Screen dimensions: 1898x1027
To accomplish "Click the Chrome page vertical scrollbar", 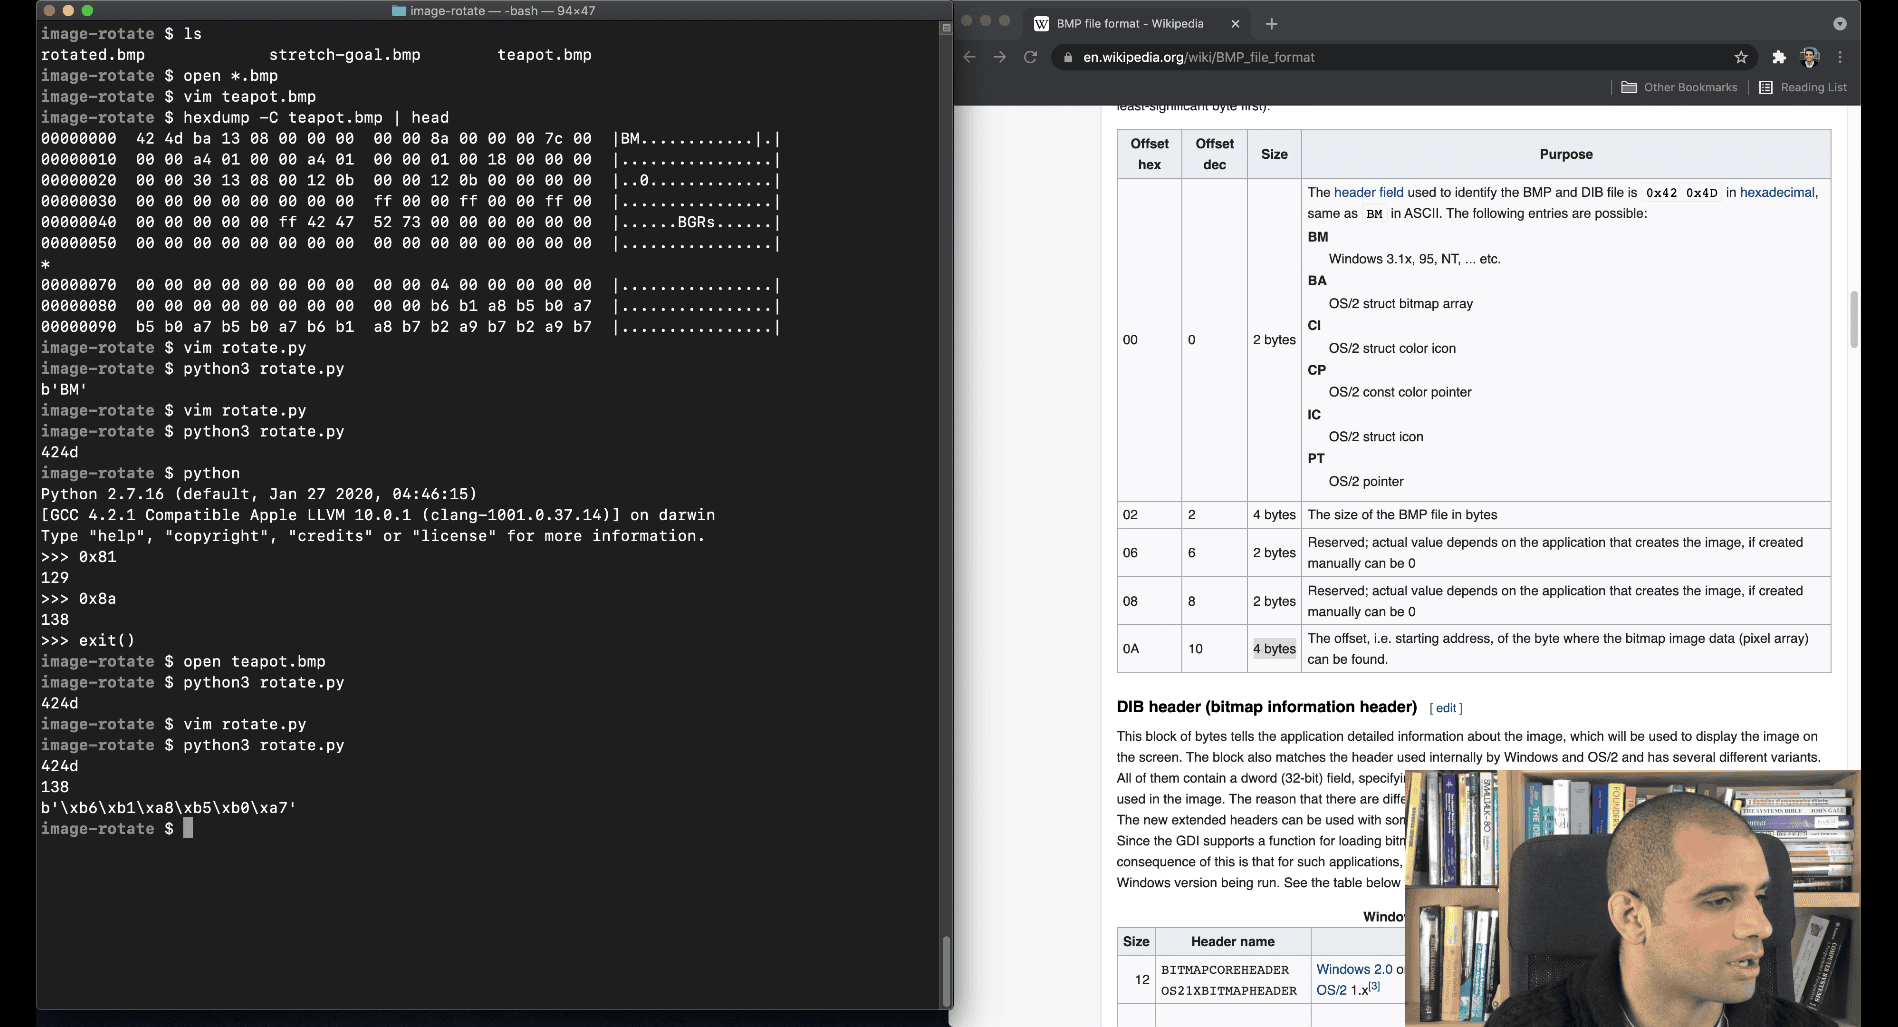I will [1854, 320].
